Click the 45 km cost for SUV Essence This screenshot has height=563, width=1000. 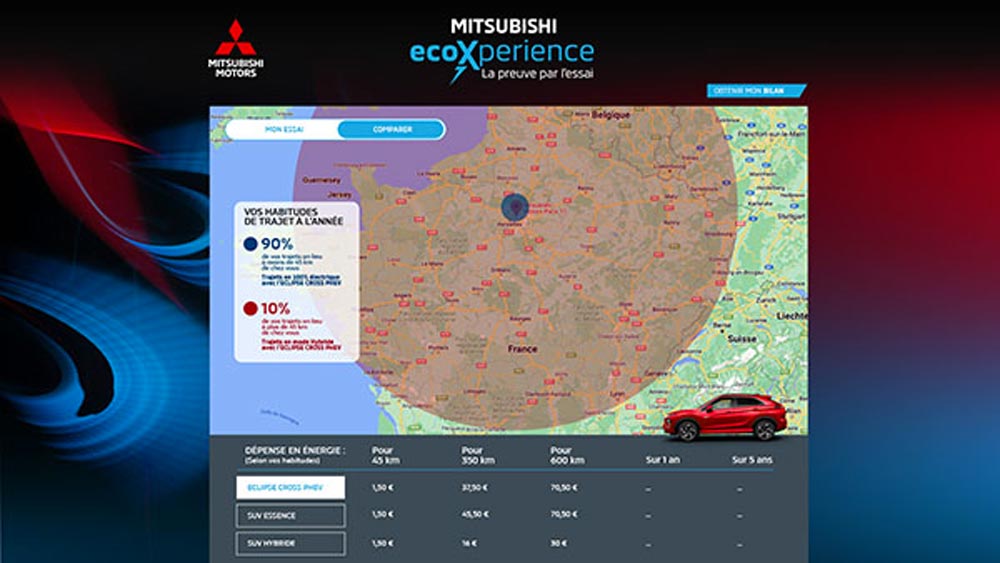(x=383, y=515)
